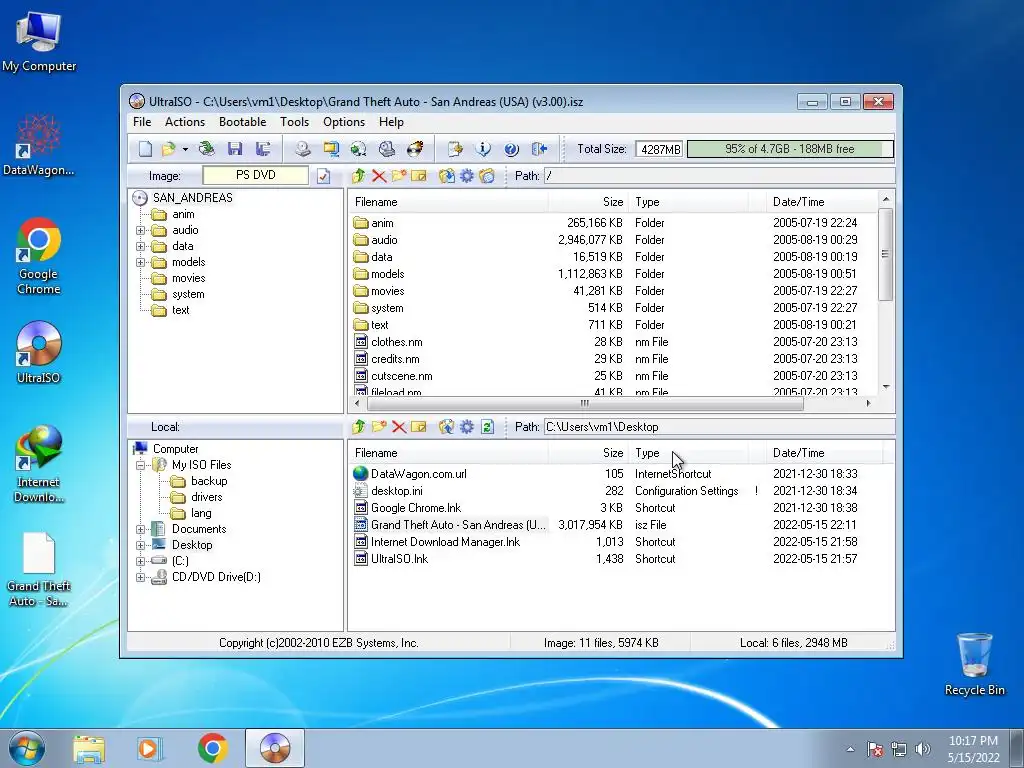Screen dimensions: 1024x768
Task: Expand the models folder in image tree
Action: (x=140, y=263)
